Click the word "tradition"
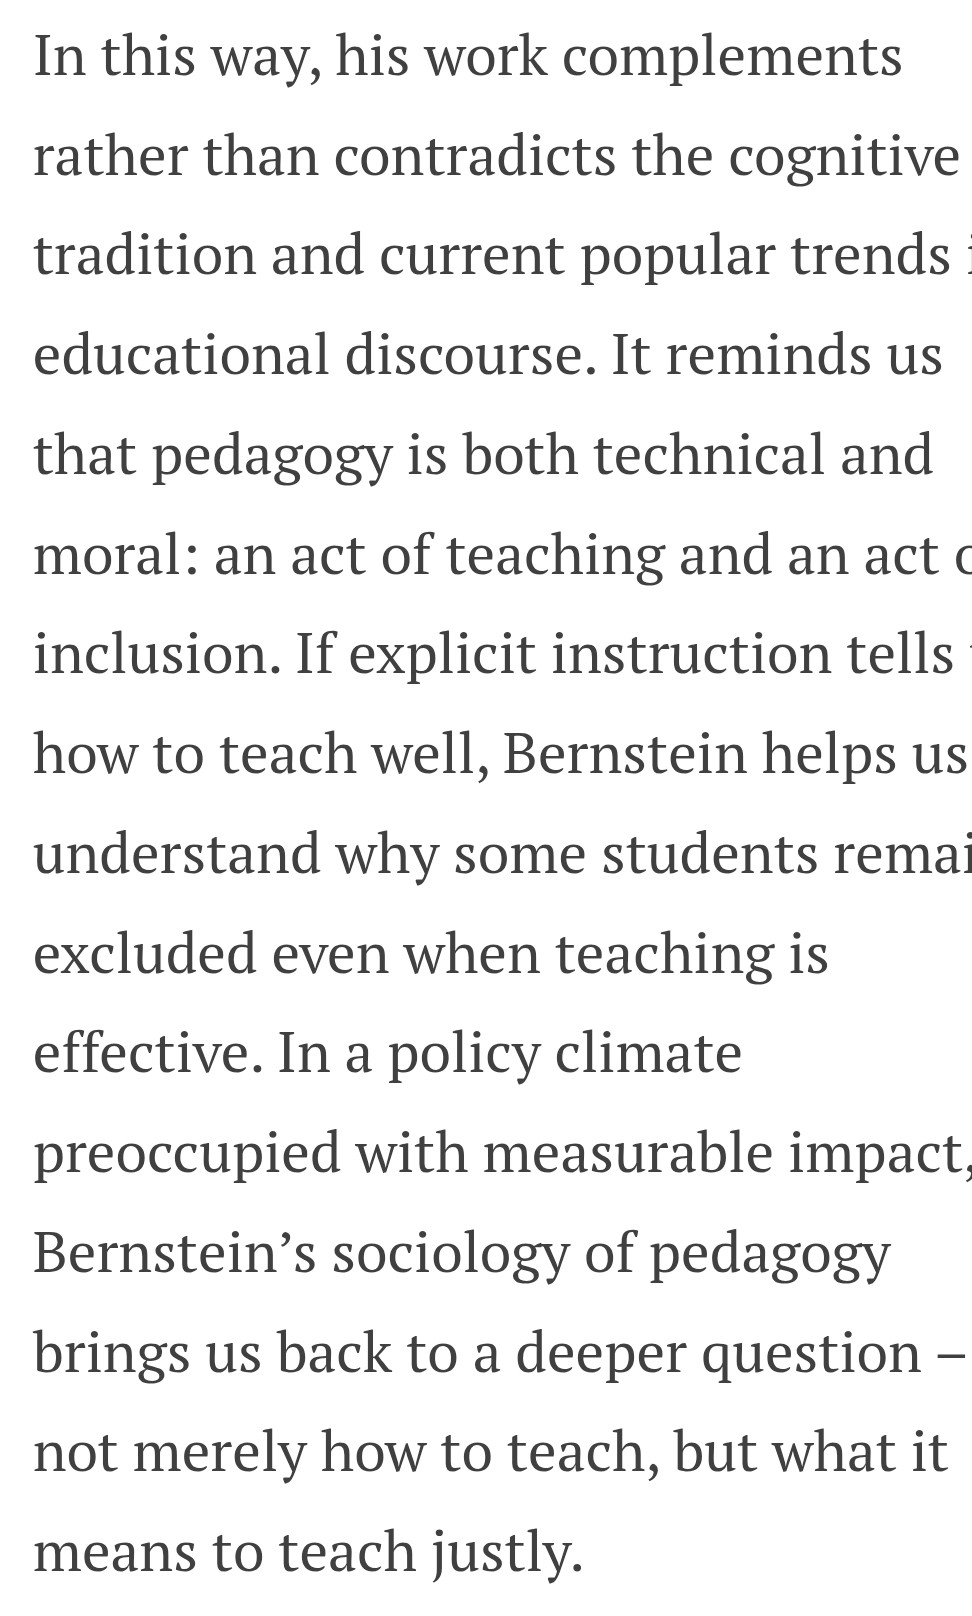972x1616 pixels. point(144,255)
